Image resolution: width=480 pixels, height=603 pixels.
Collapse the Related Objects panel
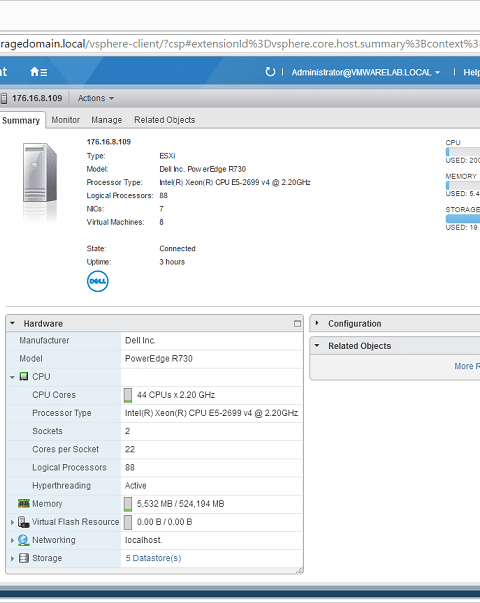pyautogui.click(x=317, y=345)
